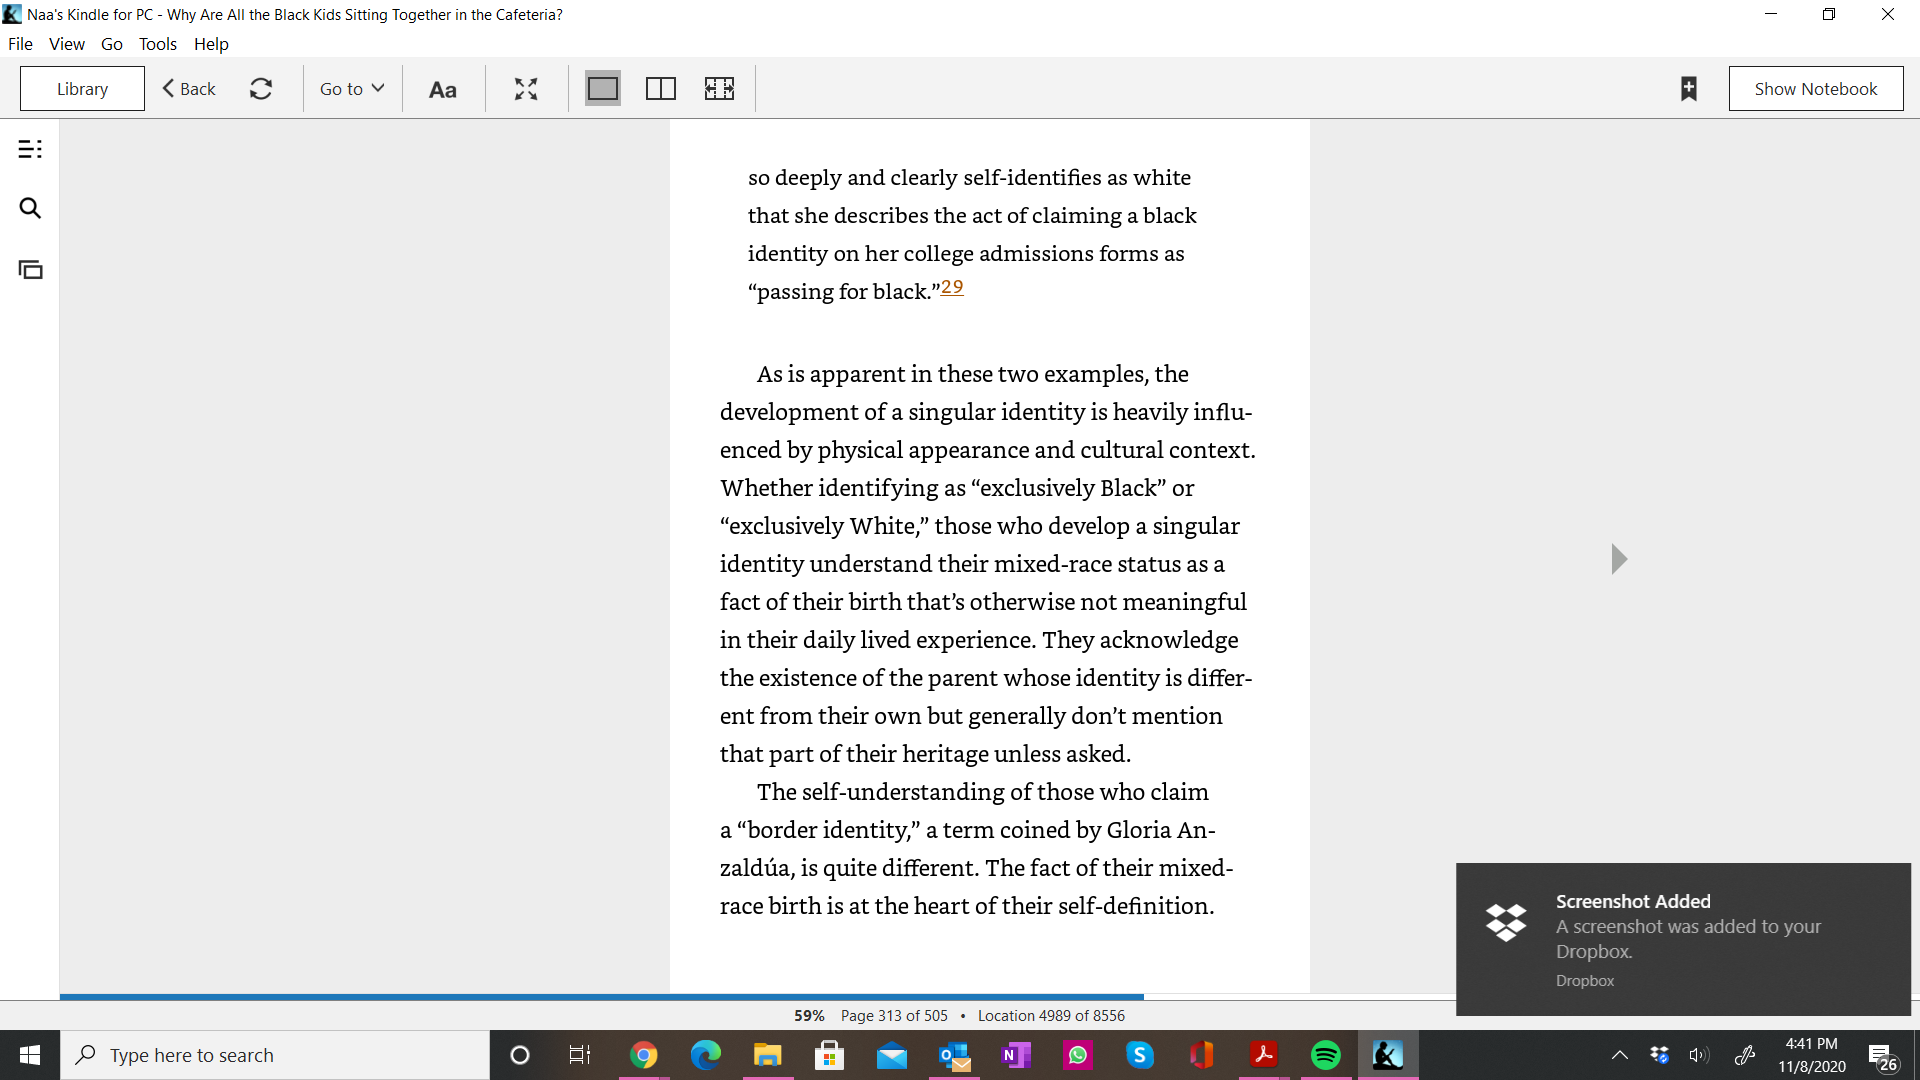
Task: Open the search magnifier in the sidebar
Action: (x=30, y=208)
